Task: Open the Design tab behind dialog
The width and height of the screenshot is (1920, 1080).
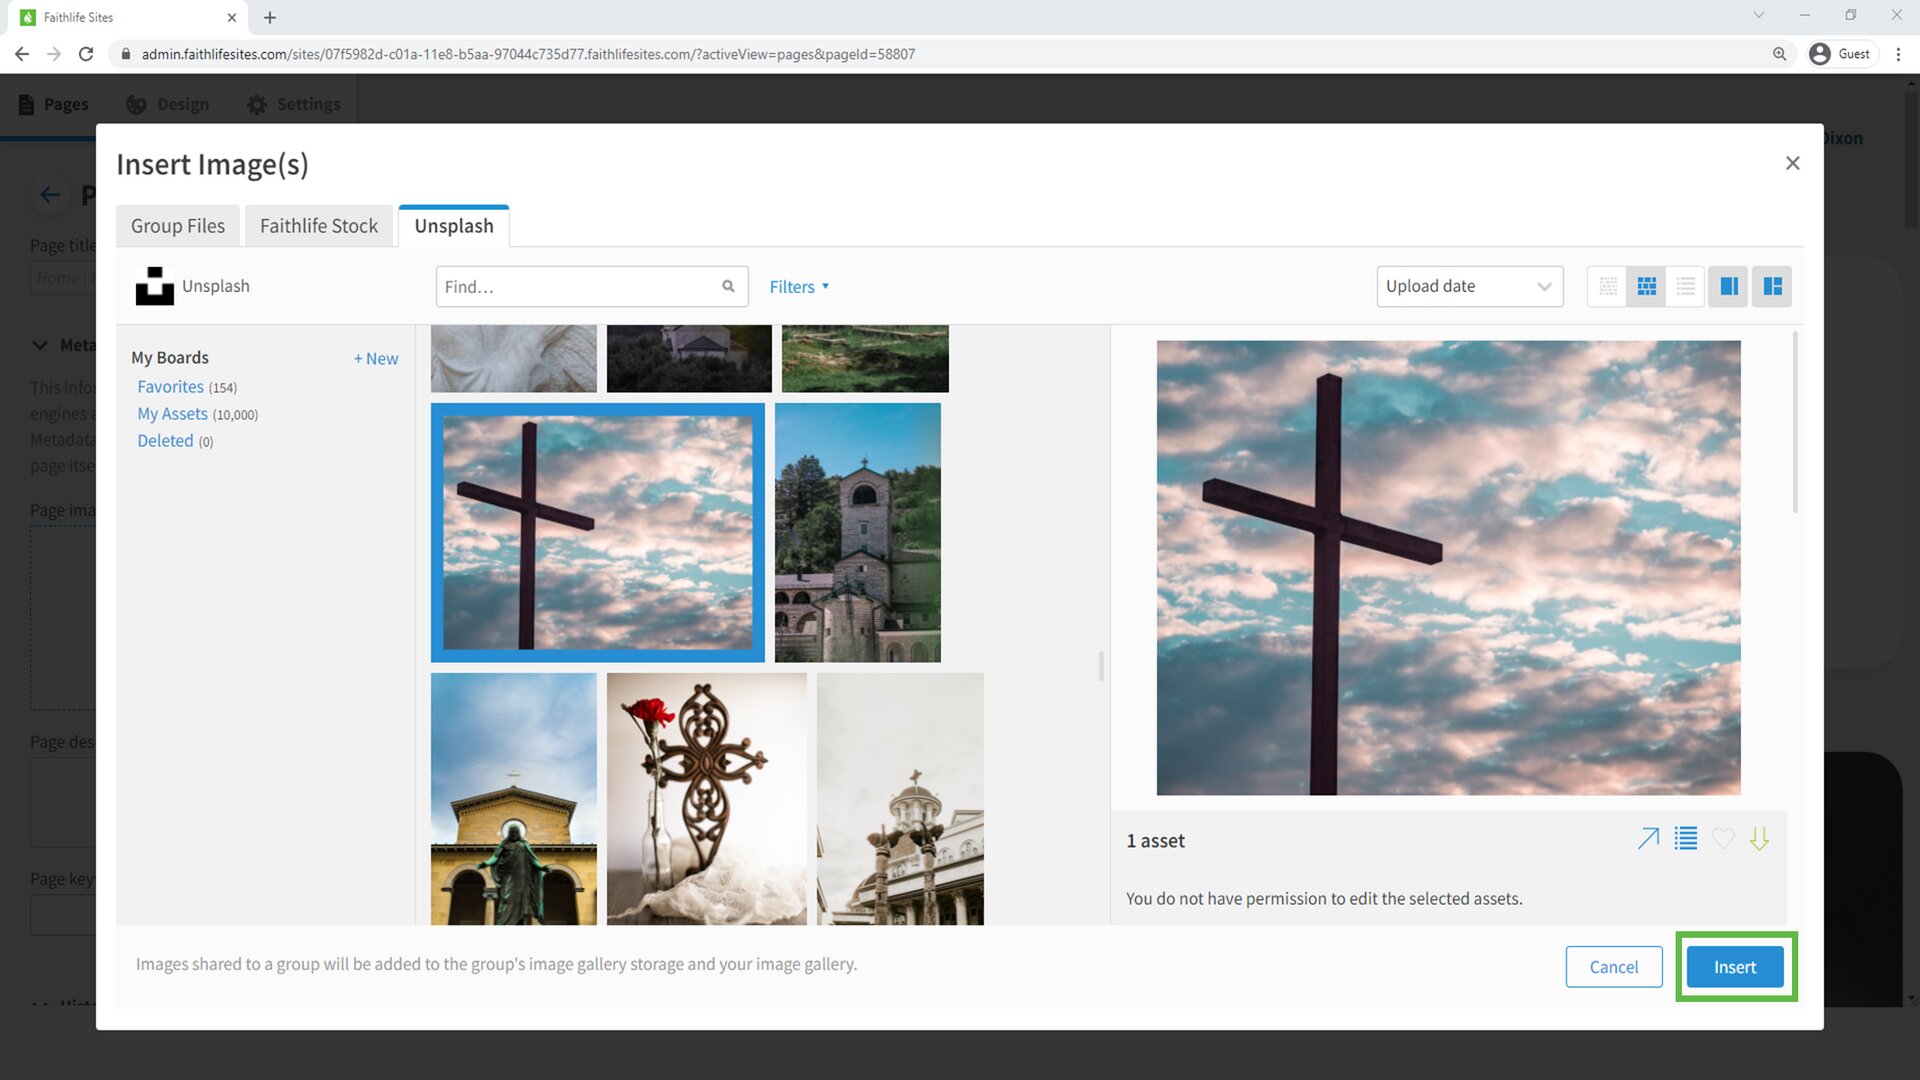Action: coord(168,104)
